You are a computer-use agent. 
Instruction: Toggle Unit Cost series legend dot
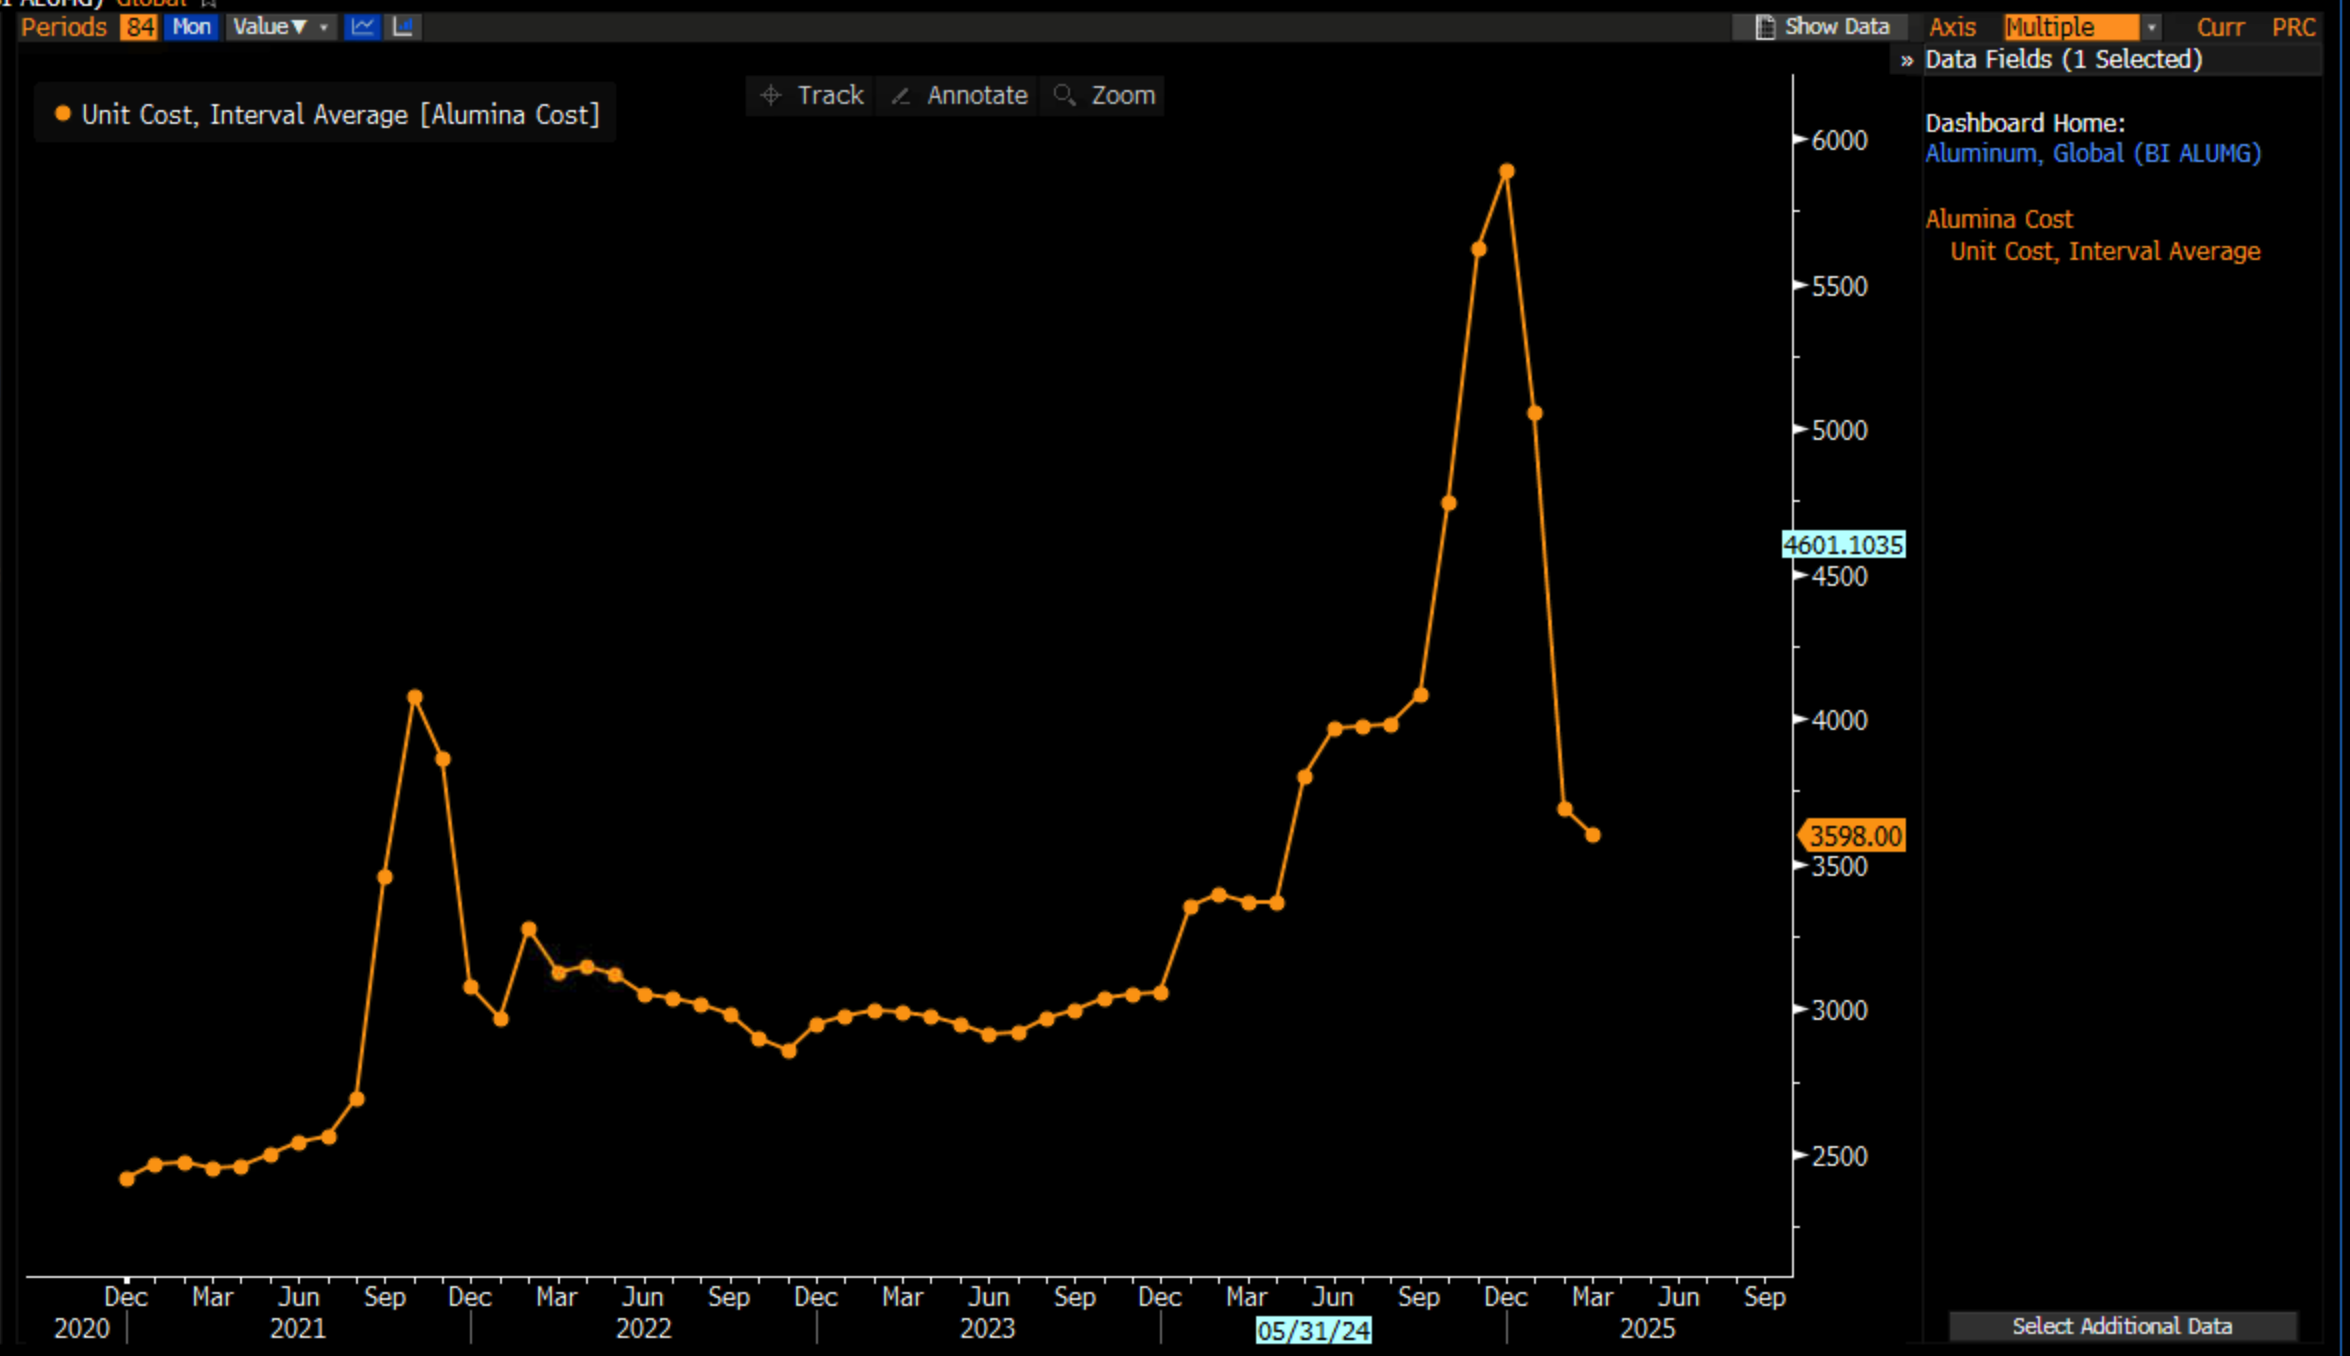(x=62, y=114)
